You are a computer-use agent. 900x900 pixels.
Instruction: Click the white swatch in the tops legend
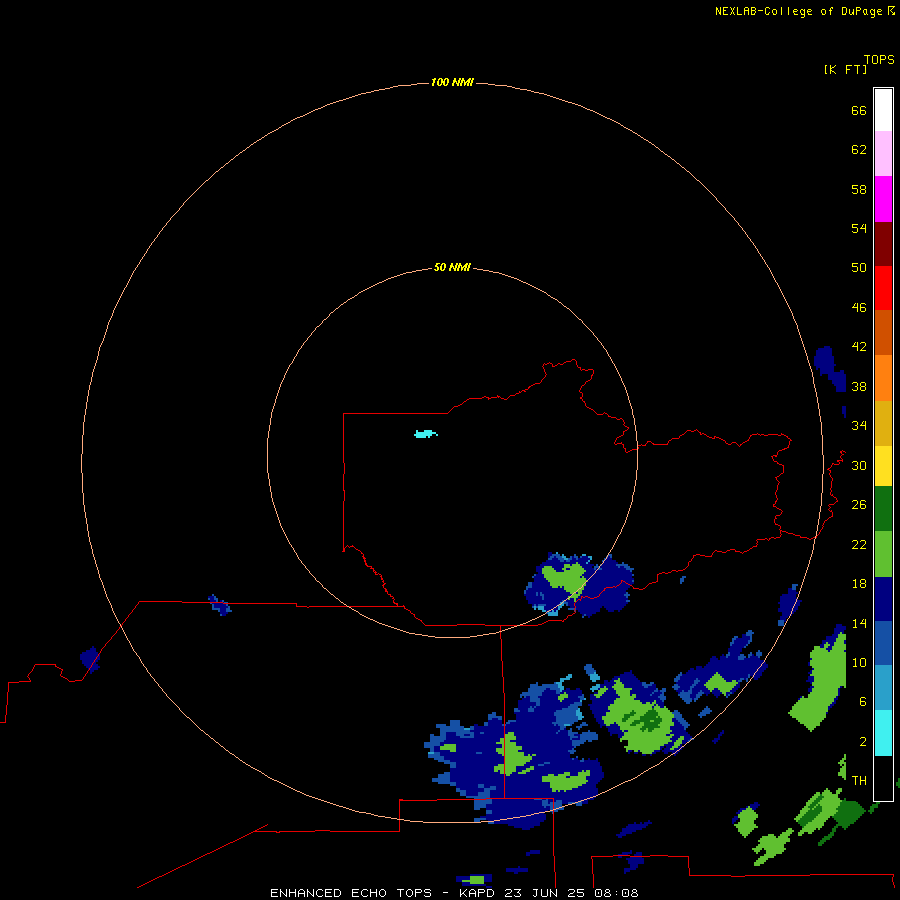coord(883,110)
